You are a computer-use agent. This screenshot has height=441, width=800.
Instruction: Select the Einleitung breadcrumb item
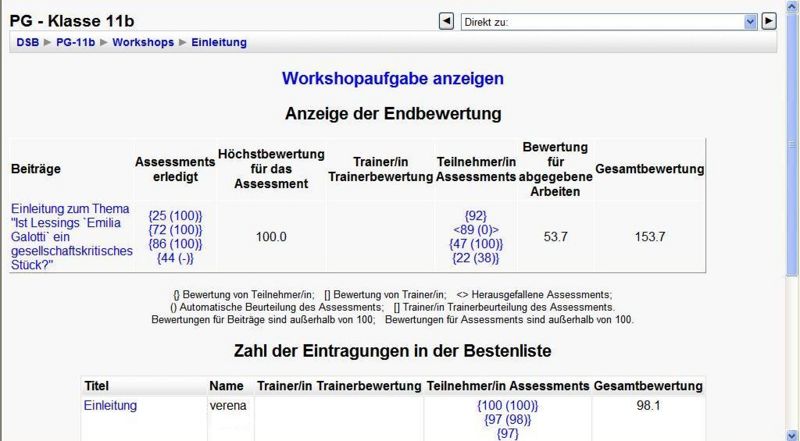tap(218, 43)
